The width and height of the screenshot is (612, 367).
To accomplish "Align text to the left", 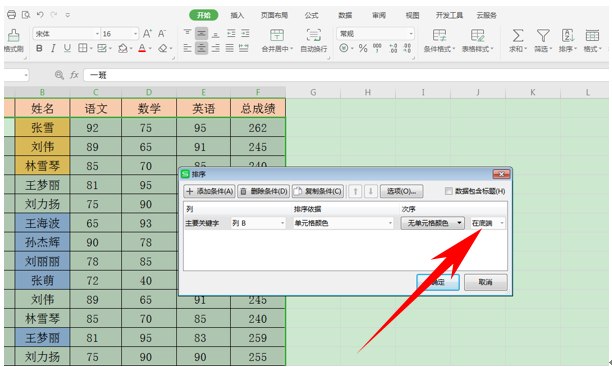I will click(x=187, y=48).
